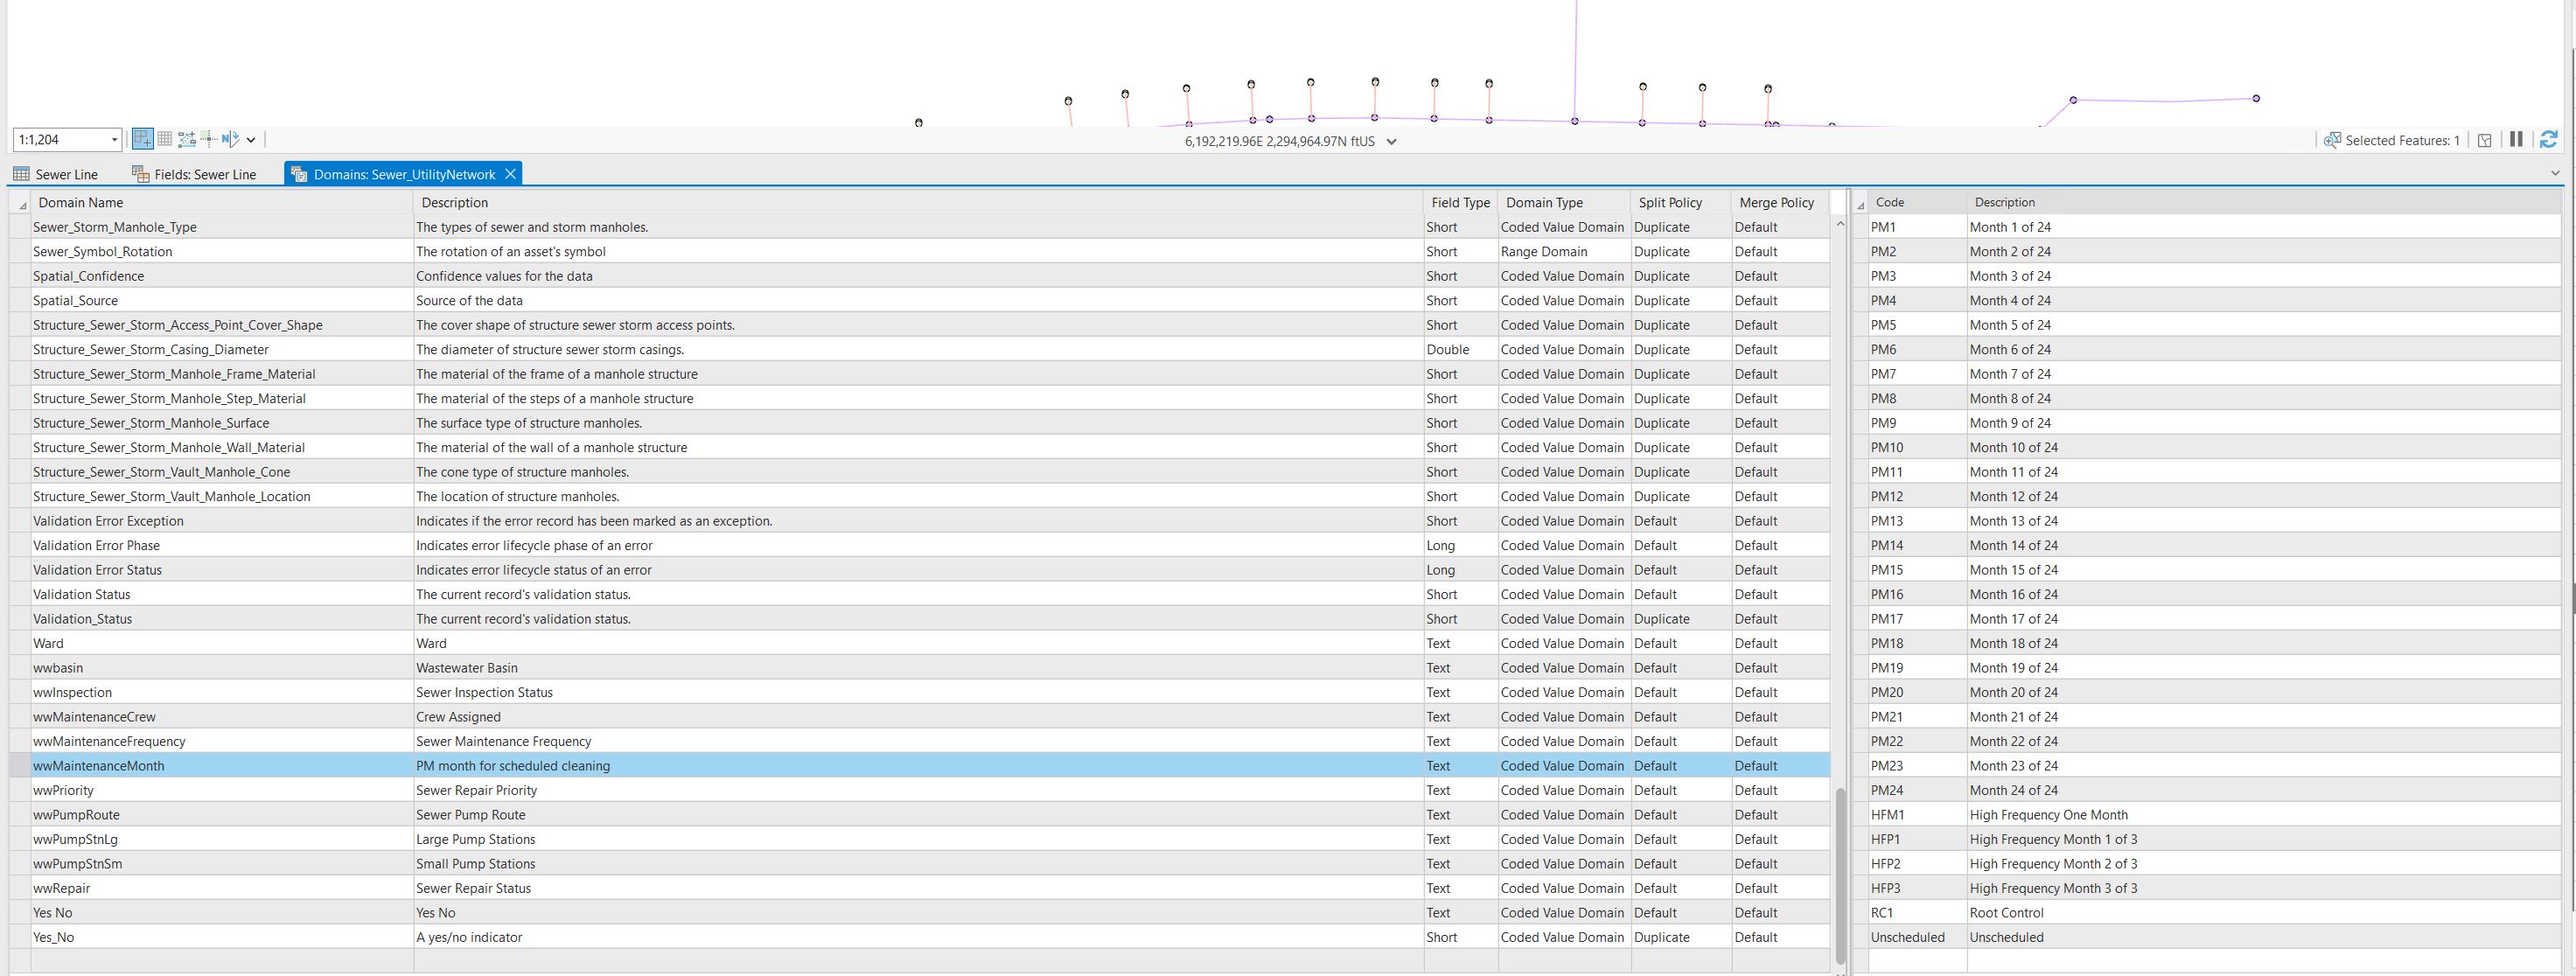Refresh the table view with the refresh icon
The width and height of the screenshot is (2576, 976).
click(x=2548, y=140)
